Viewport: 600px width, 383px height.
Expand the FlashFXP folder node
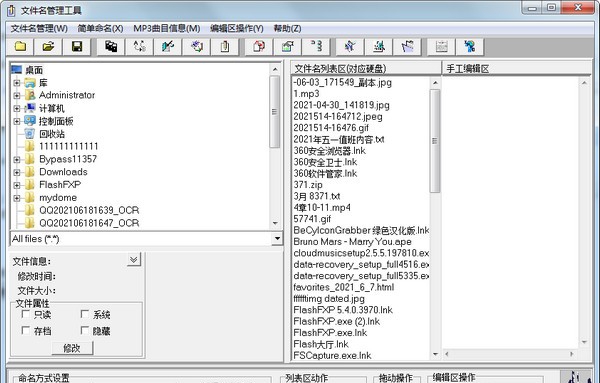coord(16,185)
